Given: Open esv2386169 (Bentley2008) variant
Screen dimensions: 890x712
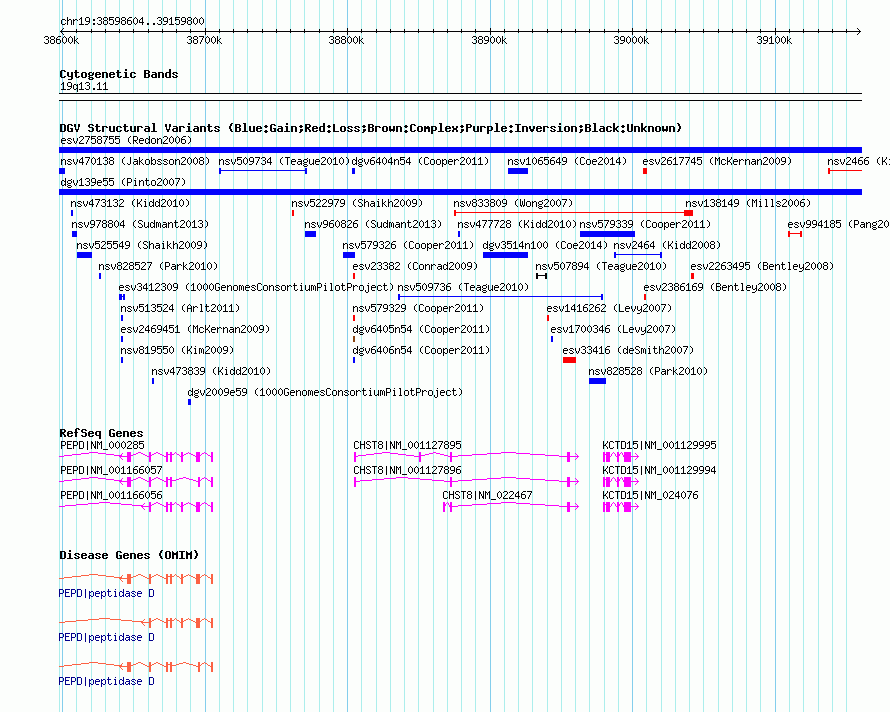Looking at the screenshot, I should pyautogui.click(x=715, y=287).
